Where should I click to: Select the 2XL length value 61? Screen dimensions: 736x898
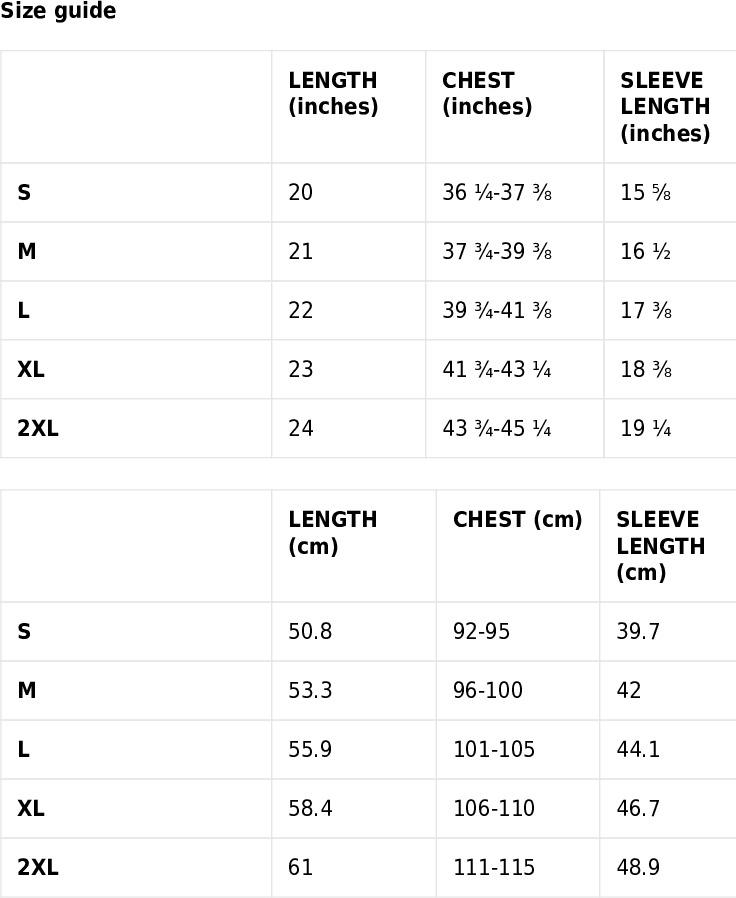click(x=301, y=867)
